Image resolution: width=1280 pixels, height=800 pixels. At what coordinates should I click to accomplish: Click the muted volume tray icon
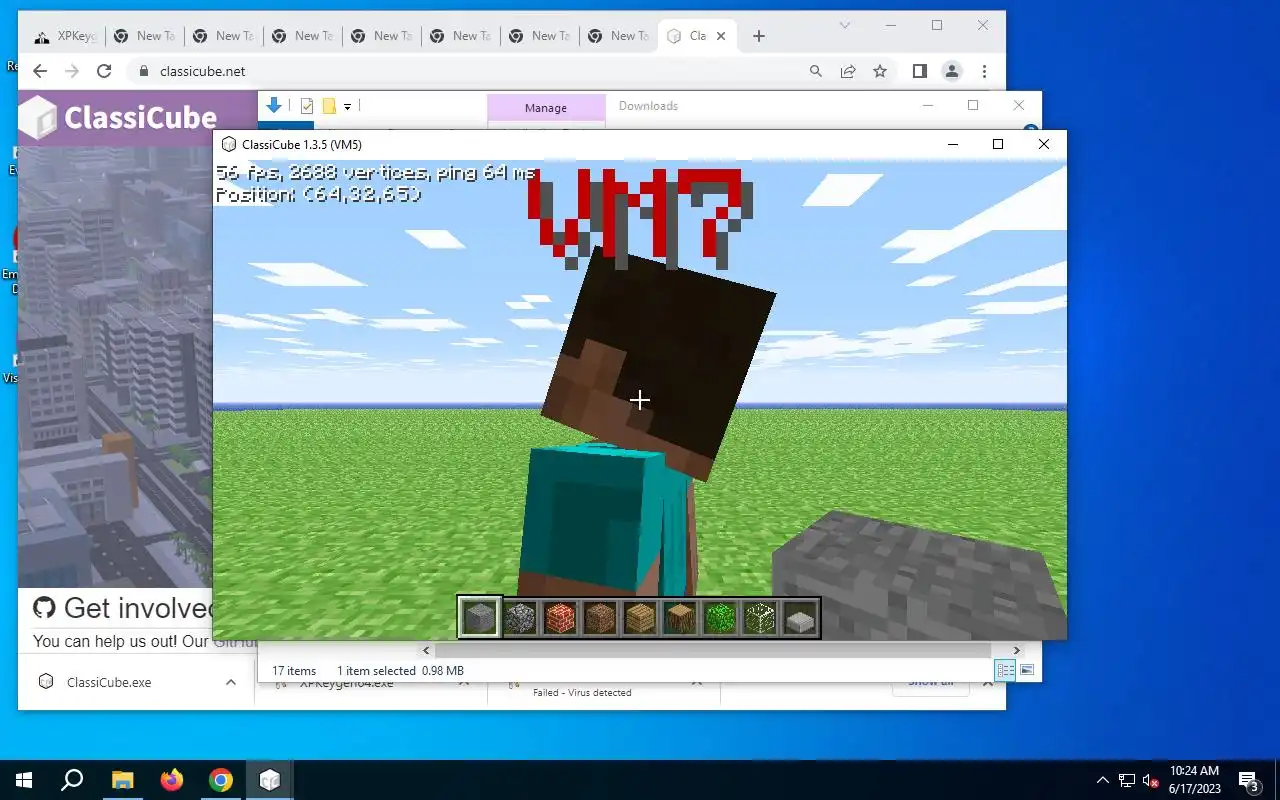click(x=1150, y=780)
